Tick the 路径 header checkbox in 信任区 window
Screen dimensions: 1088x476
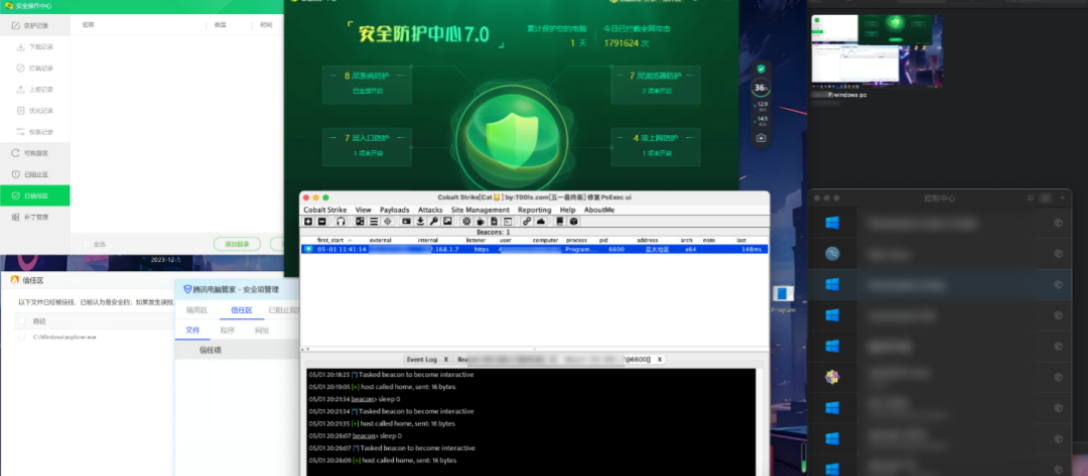pyautogui.click(x=21, y=321)
